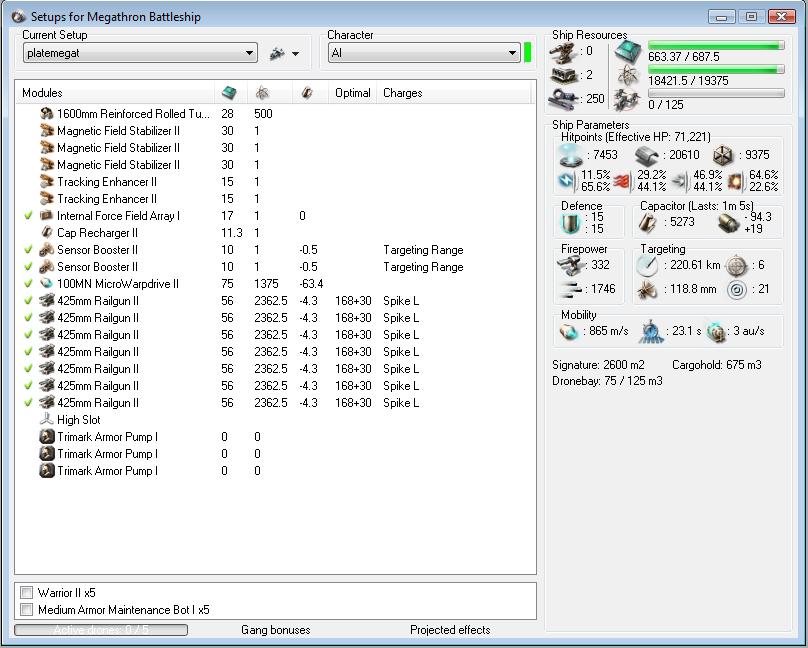808x648 pixels.
Task: Click the drone bandwidth icon beside 0 / 125
Action: pos(628,99)
